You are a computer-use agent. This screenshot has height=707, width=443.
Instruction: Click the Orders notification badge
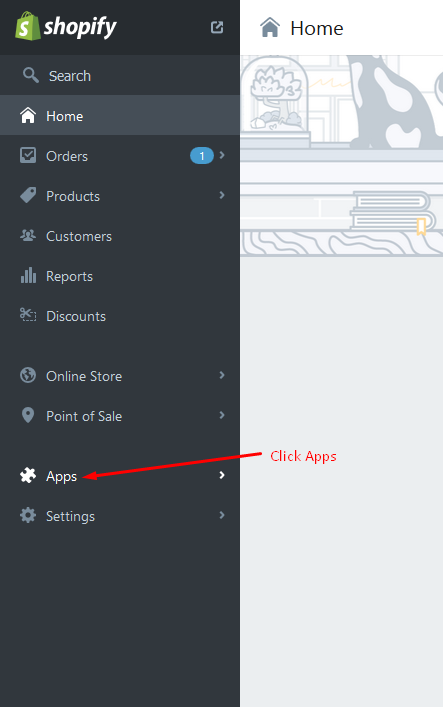202,156
